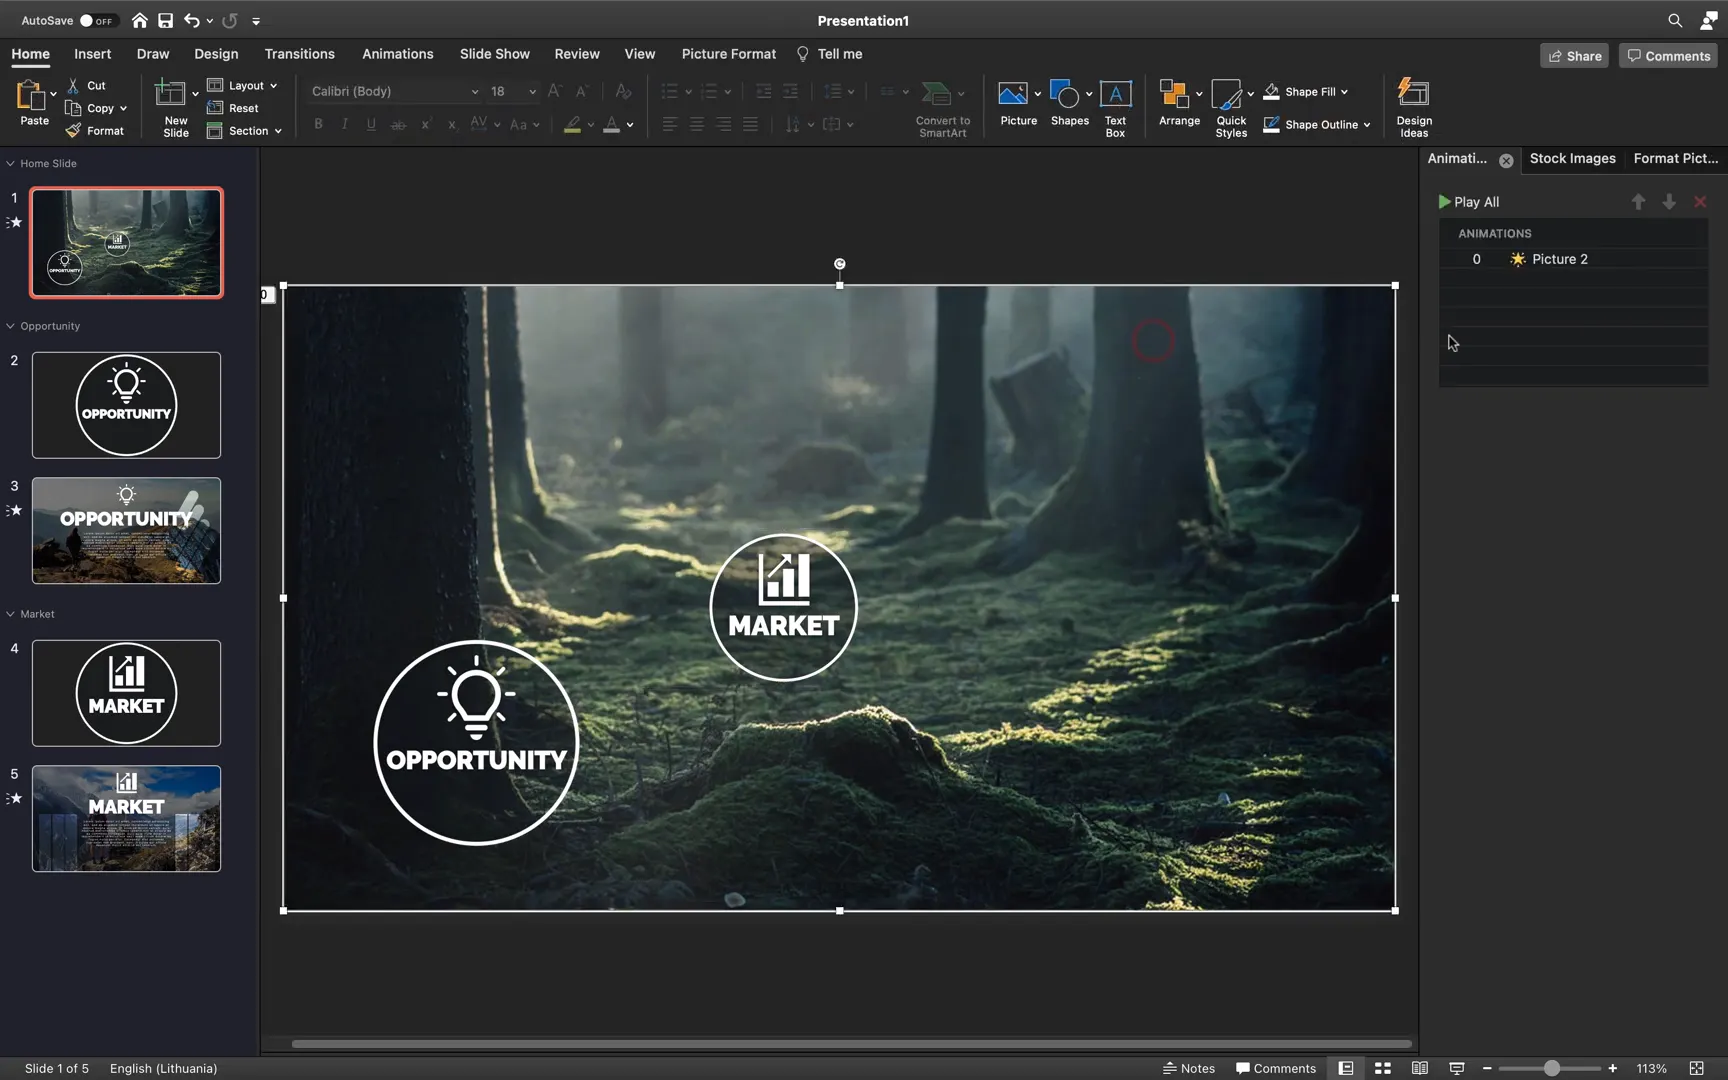The image size is (1728, 1080).
Task: Open the font name combo box
Action: [394, 91]
